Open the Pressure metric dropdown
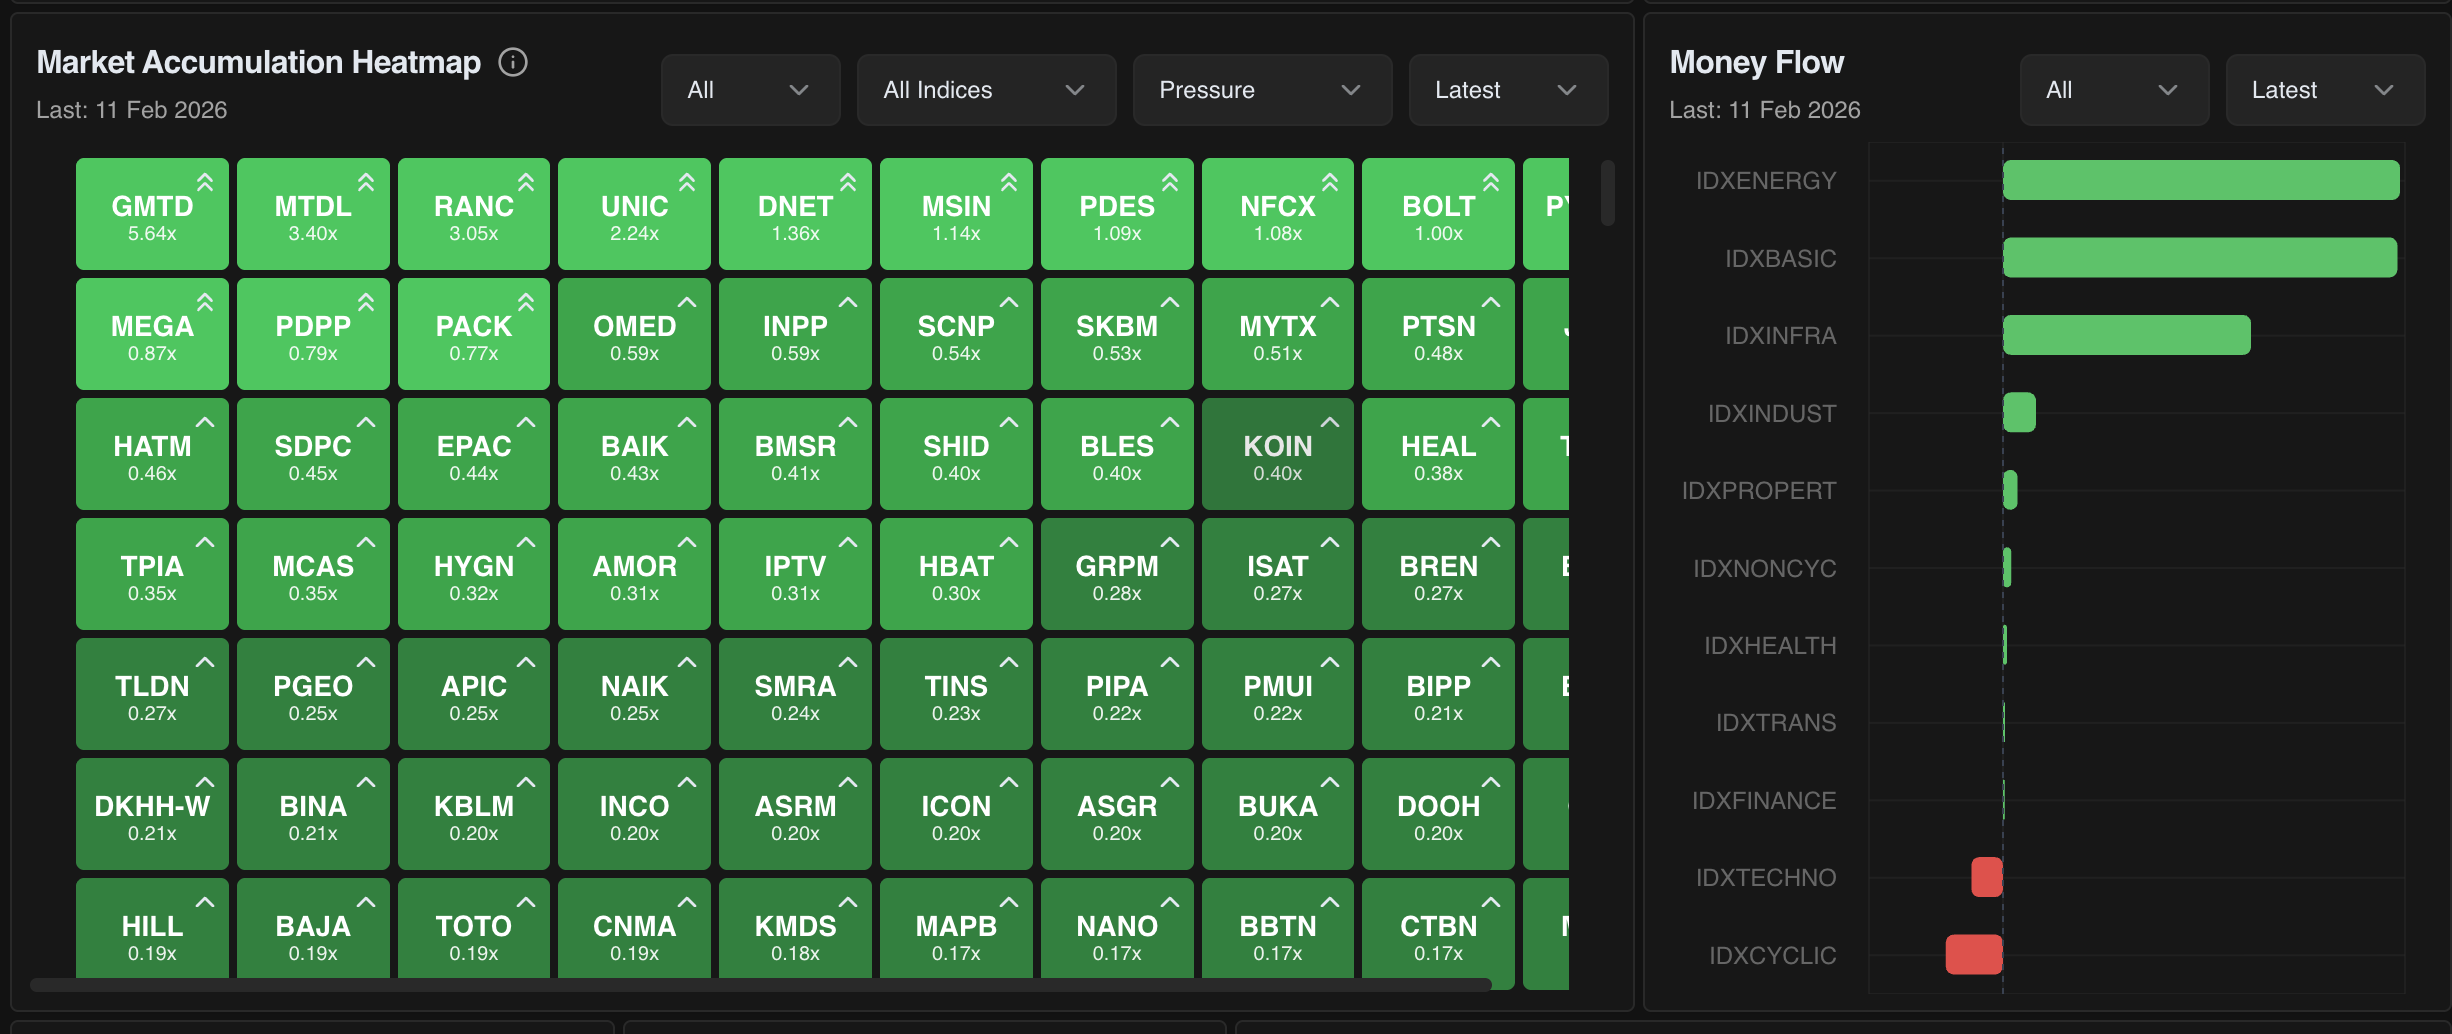2452x1034 pixels. tap(1262, 90)
